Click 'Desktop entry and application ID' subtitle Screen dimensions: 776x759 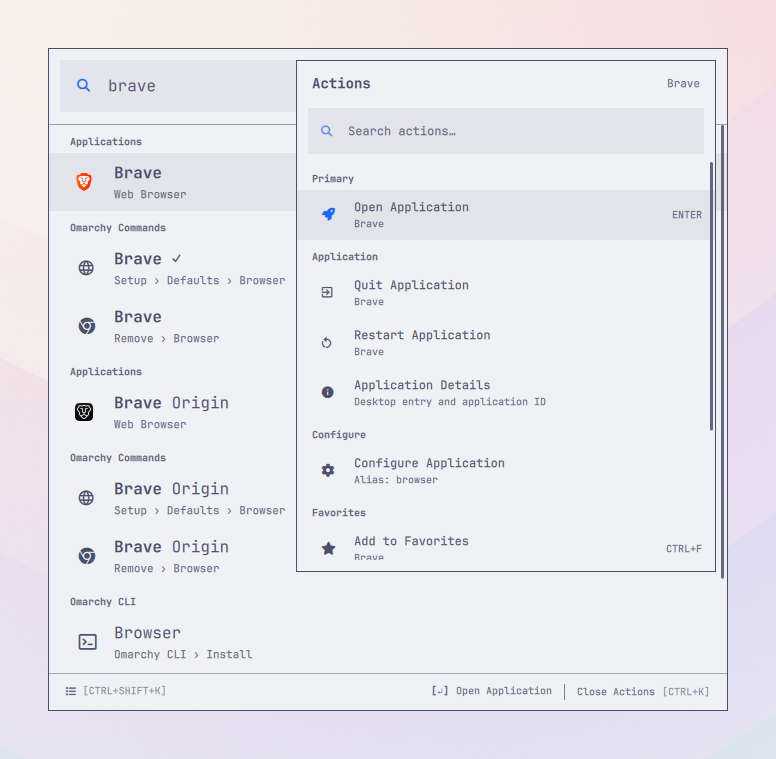pos(450,402)
